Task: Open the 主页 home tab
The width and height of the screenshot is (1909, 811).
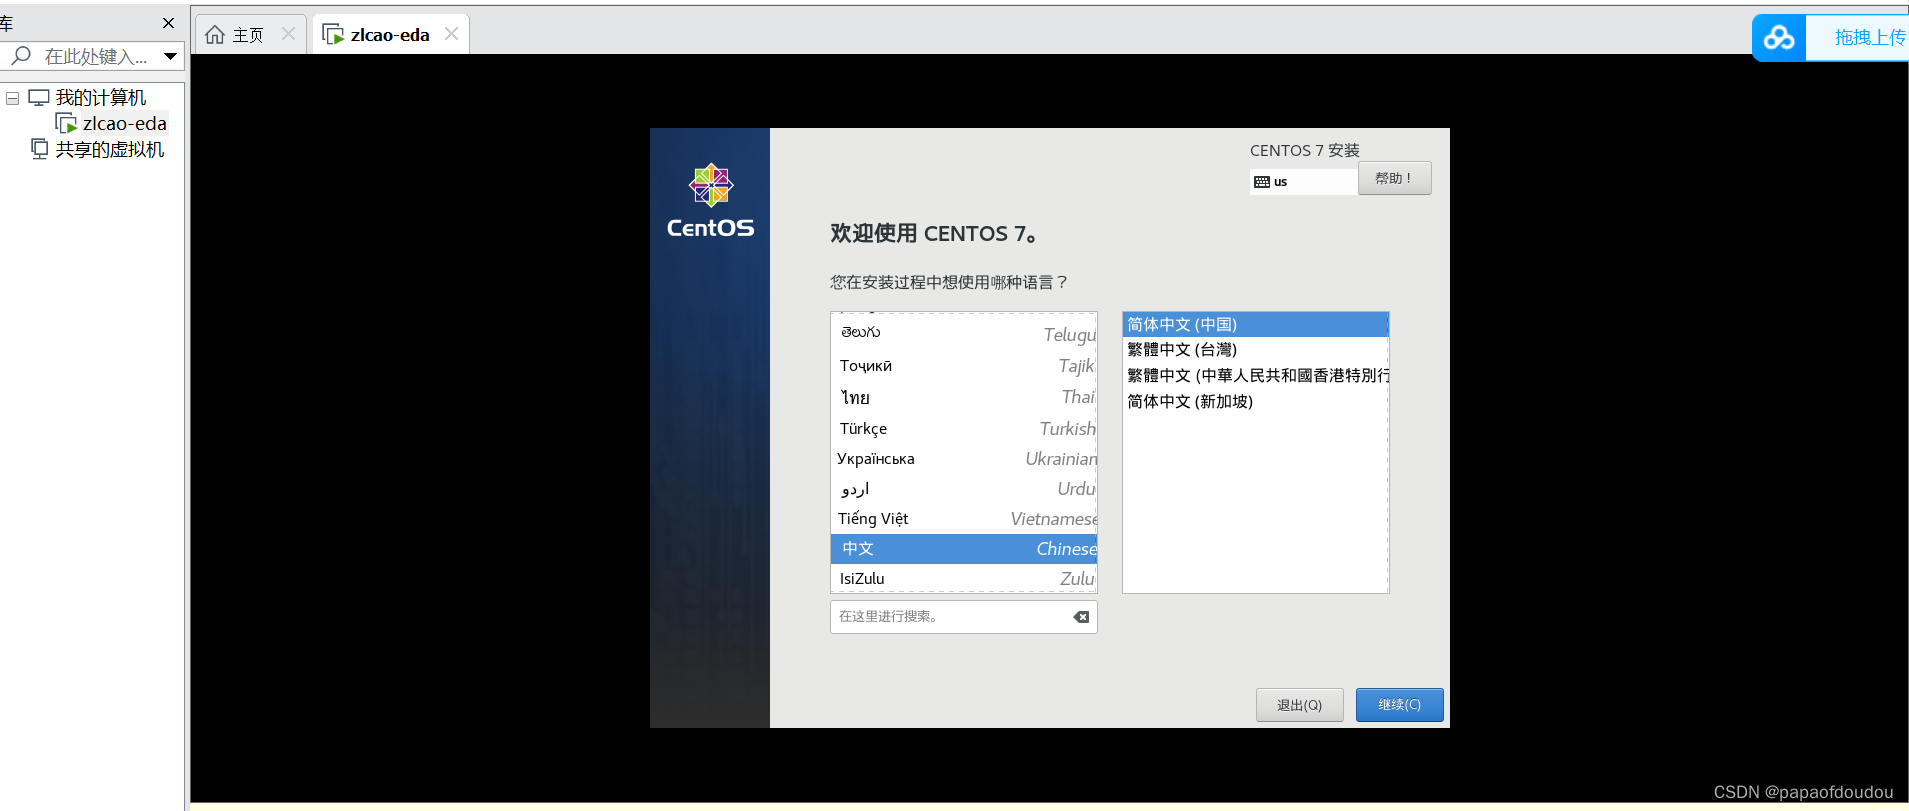Action: [250, 35]
